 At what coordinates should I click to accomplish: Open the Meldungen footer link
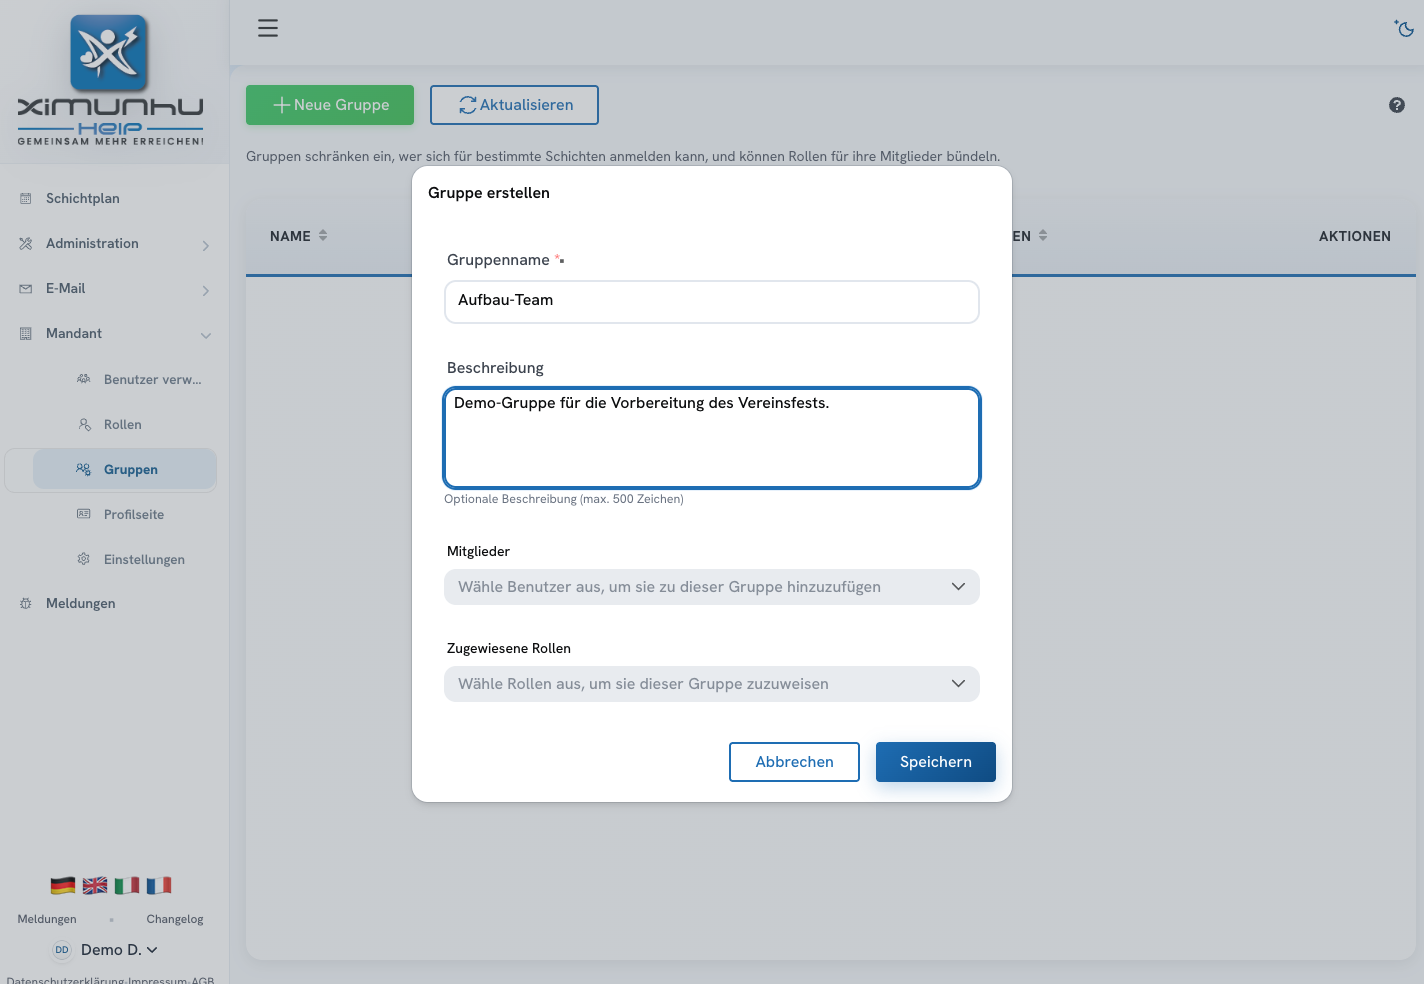(47, 919)
